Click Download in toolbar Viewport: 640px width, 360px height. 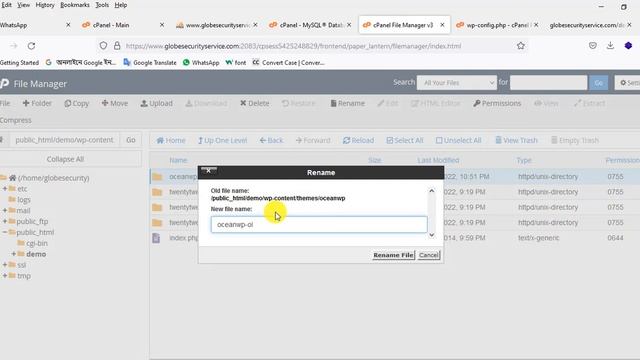coord(206,103)
